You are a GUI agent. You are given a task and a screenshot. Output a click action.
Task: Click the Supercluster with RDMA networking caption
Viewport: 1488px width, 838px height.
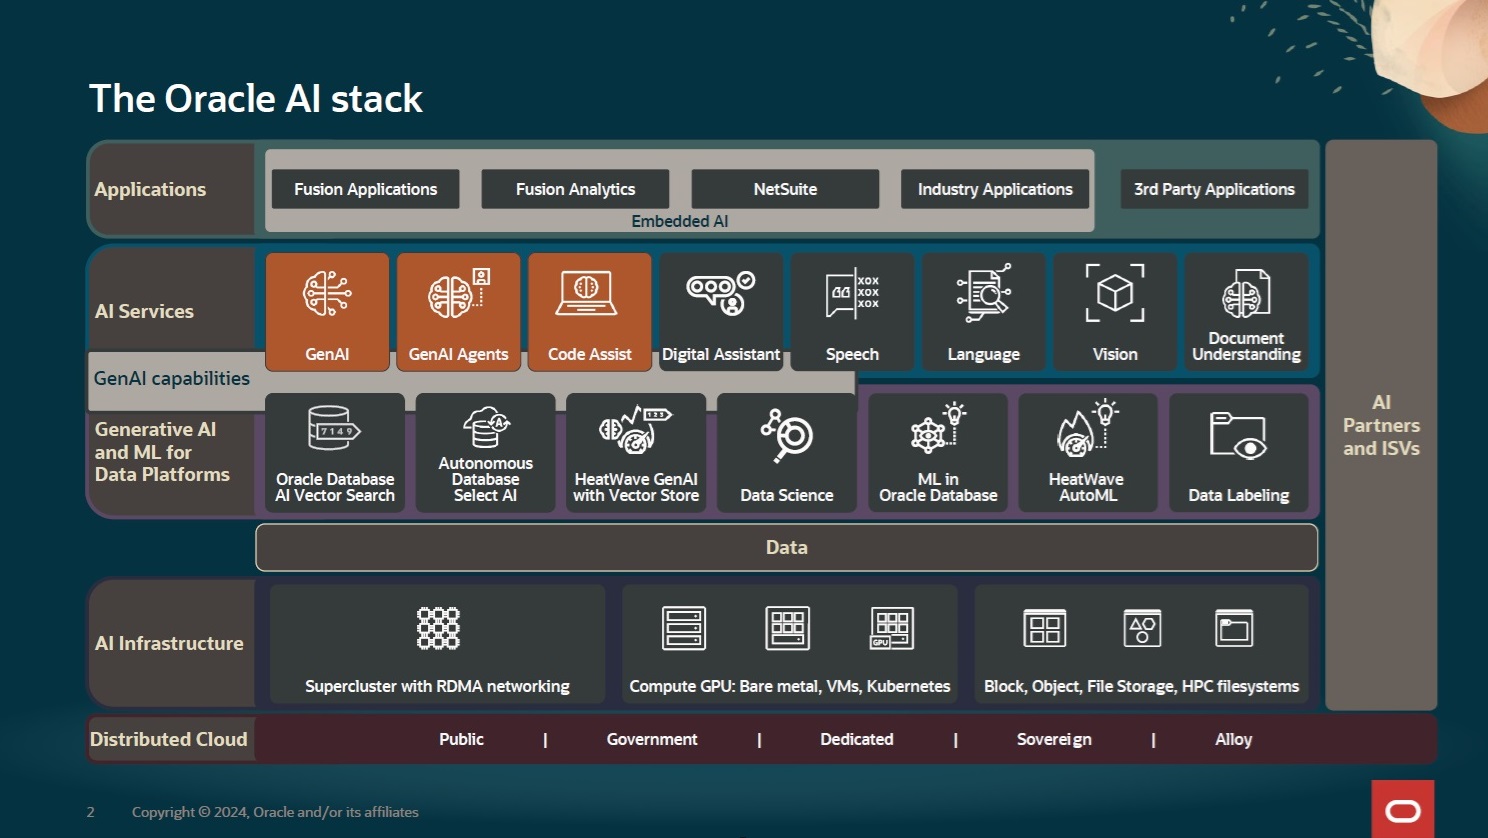(x=437, y=686)
